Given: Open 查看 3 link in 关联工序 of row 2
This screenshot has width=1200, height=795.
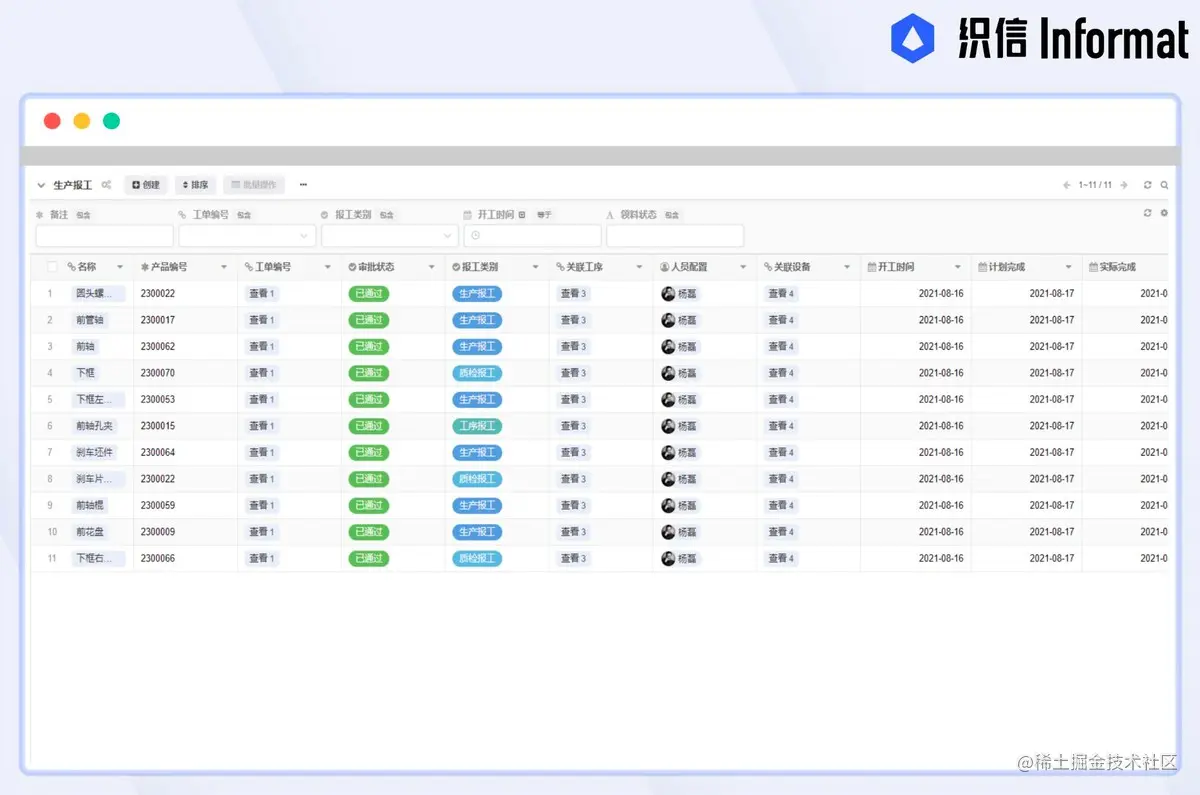Looking at the screenshot, I should (572, 320).
